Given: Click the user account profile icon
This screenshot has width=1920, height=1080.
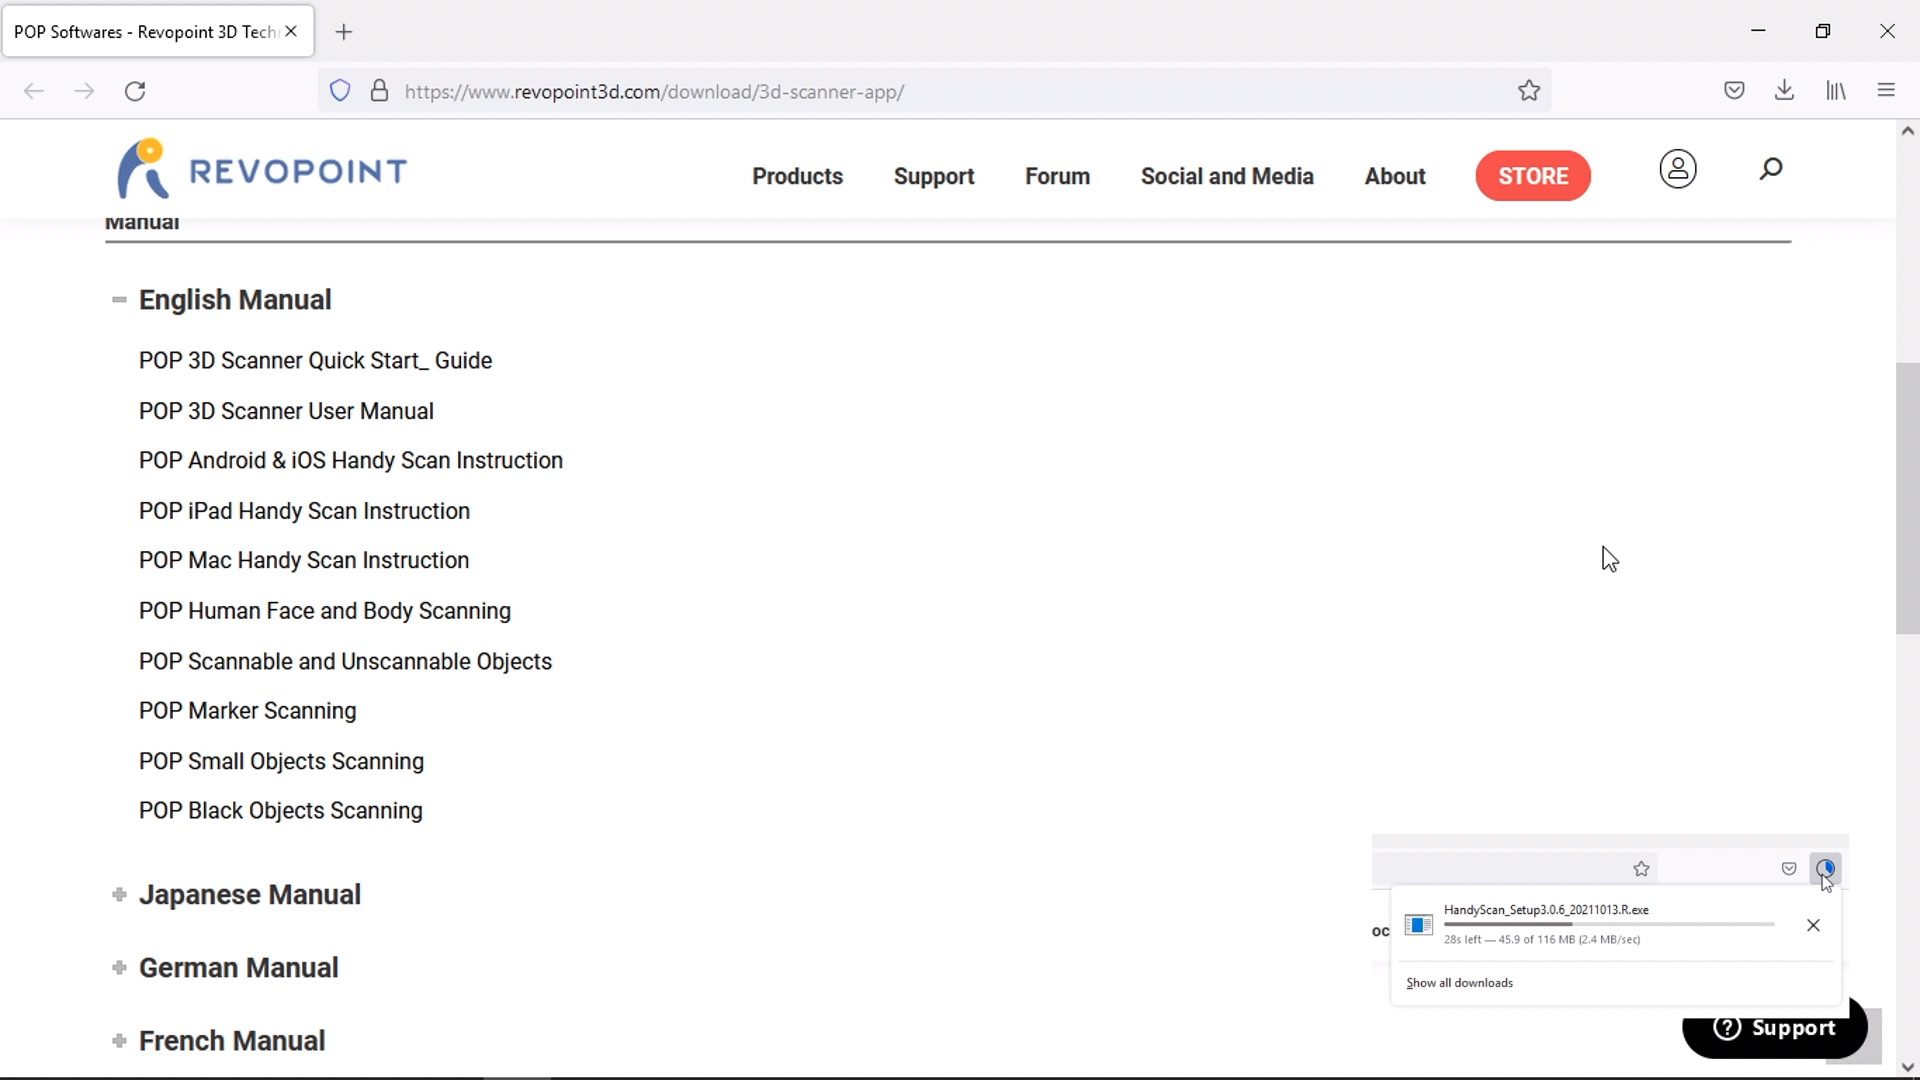Looking at the screenshot, I should pos(1677,169).
